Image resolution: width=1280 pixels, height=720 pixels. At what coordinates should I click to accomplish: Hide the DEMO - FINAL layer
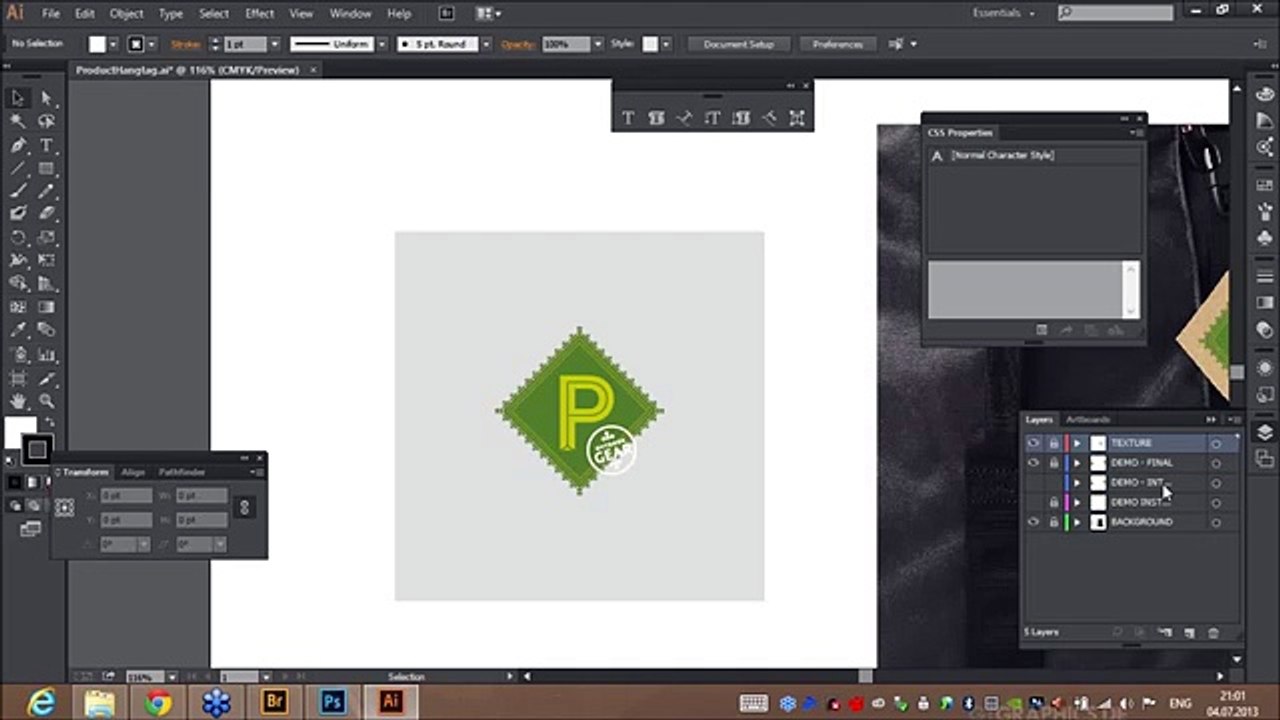(x=1034, y=463)
